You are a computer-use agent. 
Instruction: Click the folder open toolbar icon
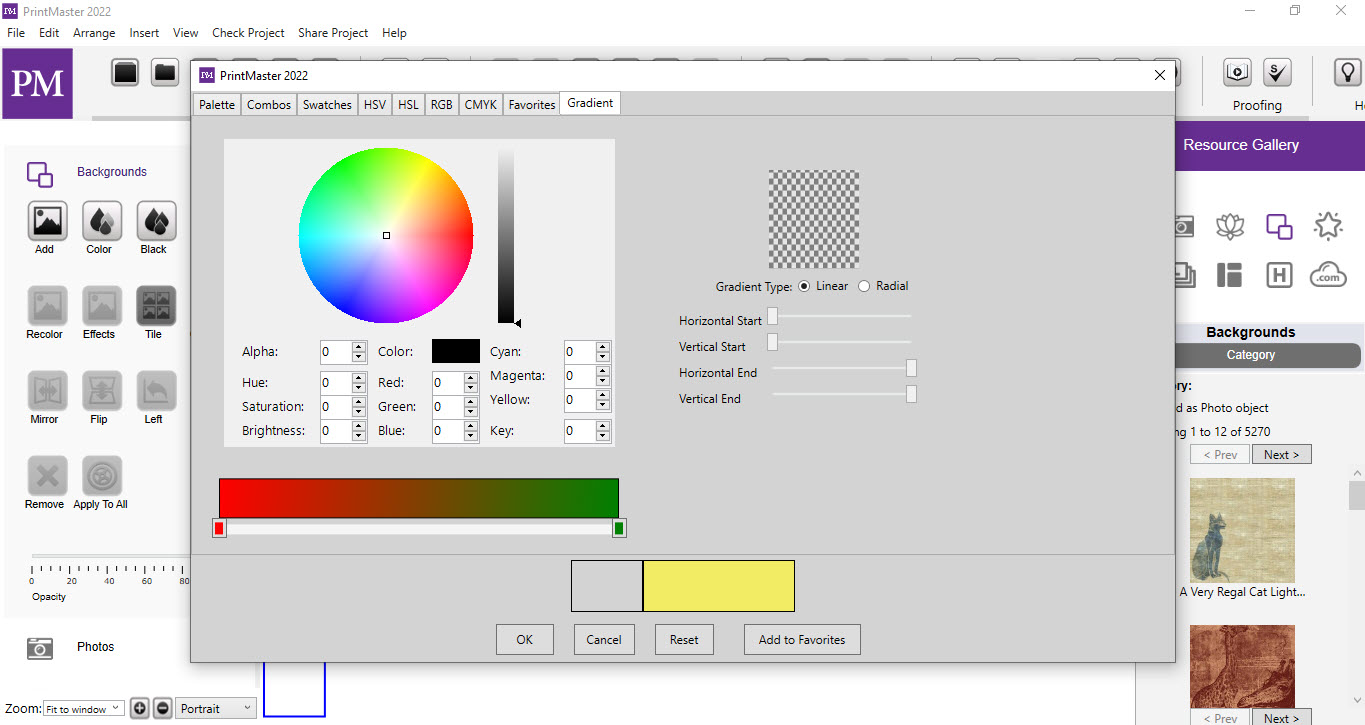164,72
